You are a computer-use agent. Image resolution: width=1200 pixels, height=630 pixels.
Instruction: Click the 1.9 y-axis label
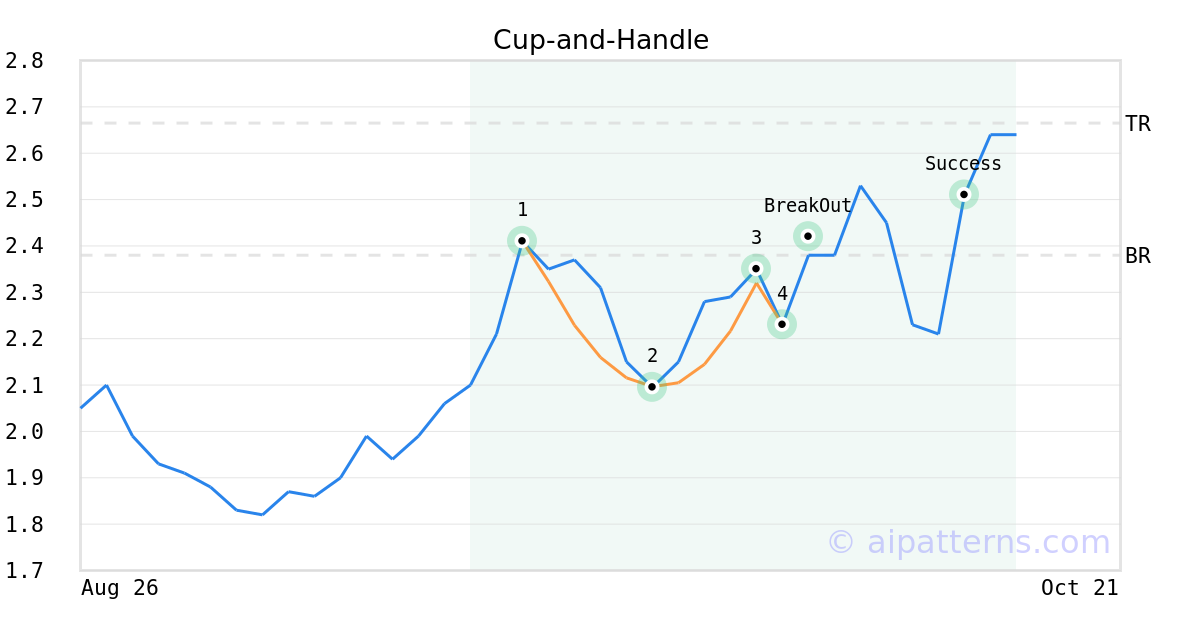[24, 478]
